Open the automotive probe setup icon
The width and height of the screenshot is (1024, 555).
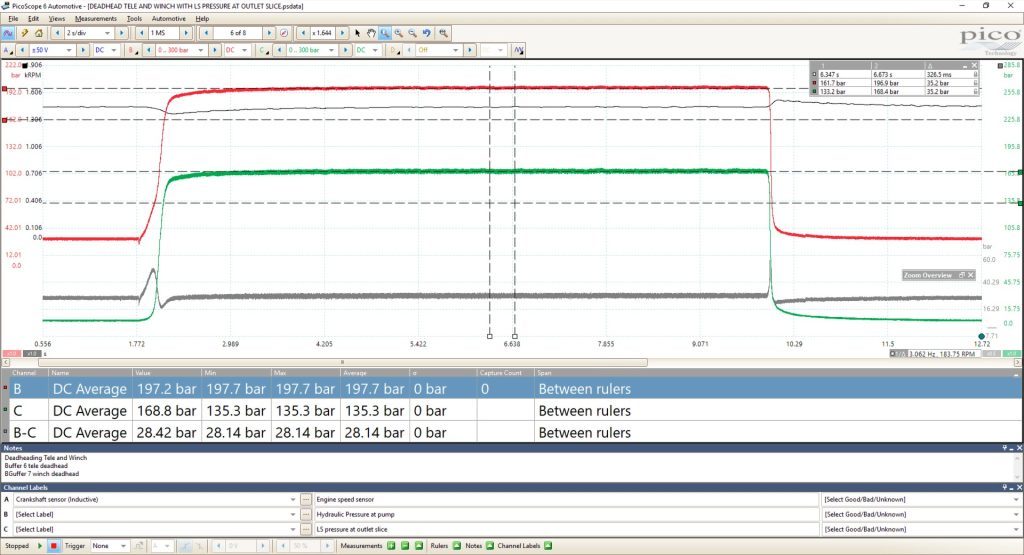(x=24, y=33)
